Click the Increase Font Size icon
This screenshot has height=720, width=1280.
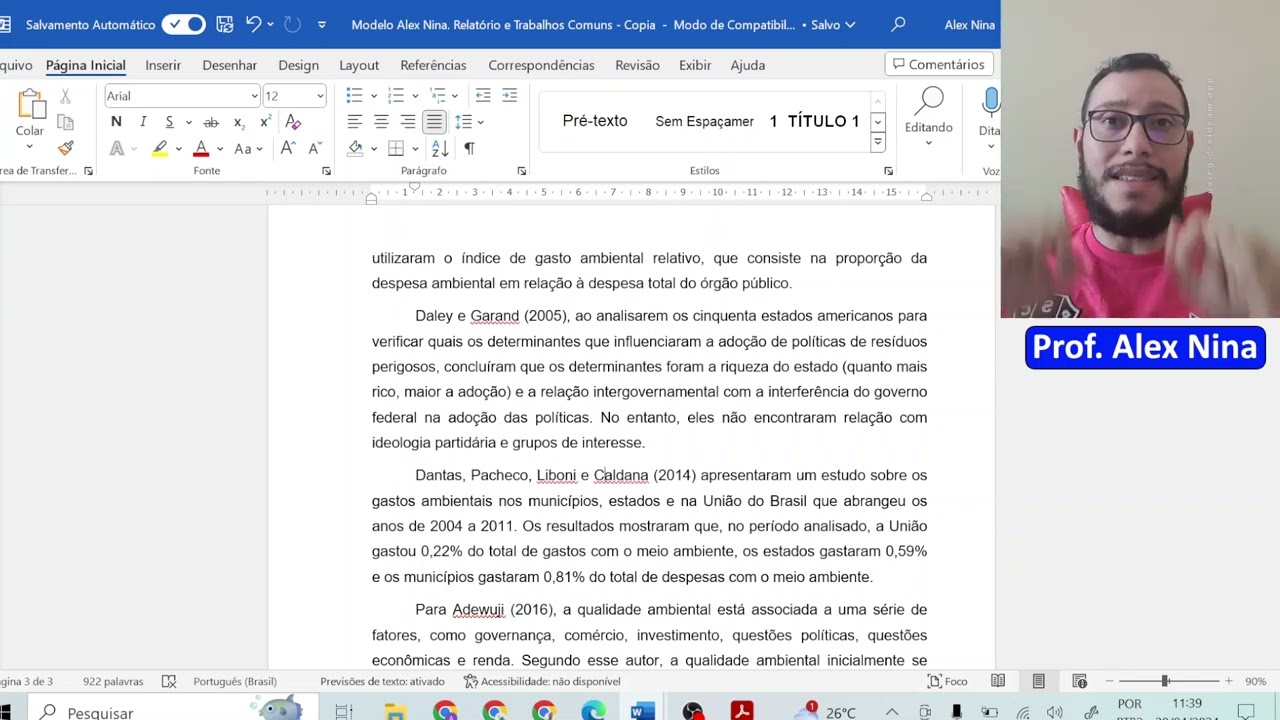coord(288,148)
